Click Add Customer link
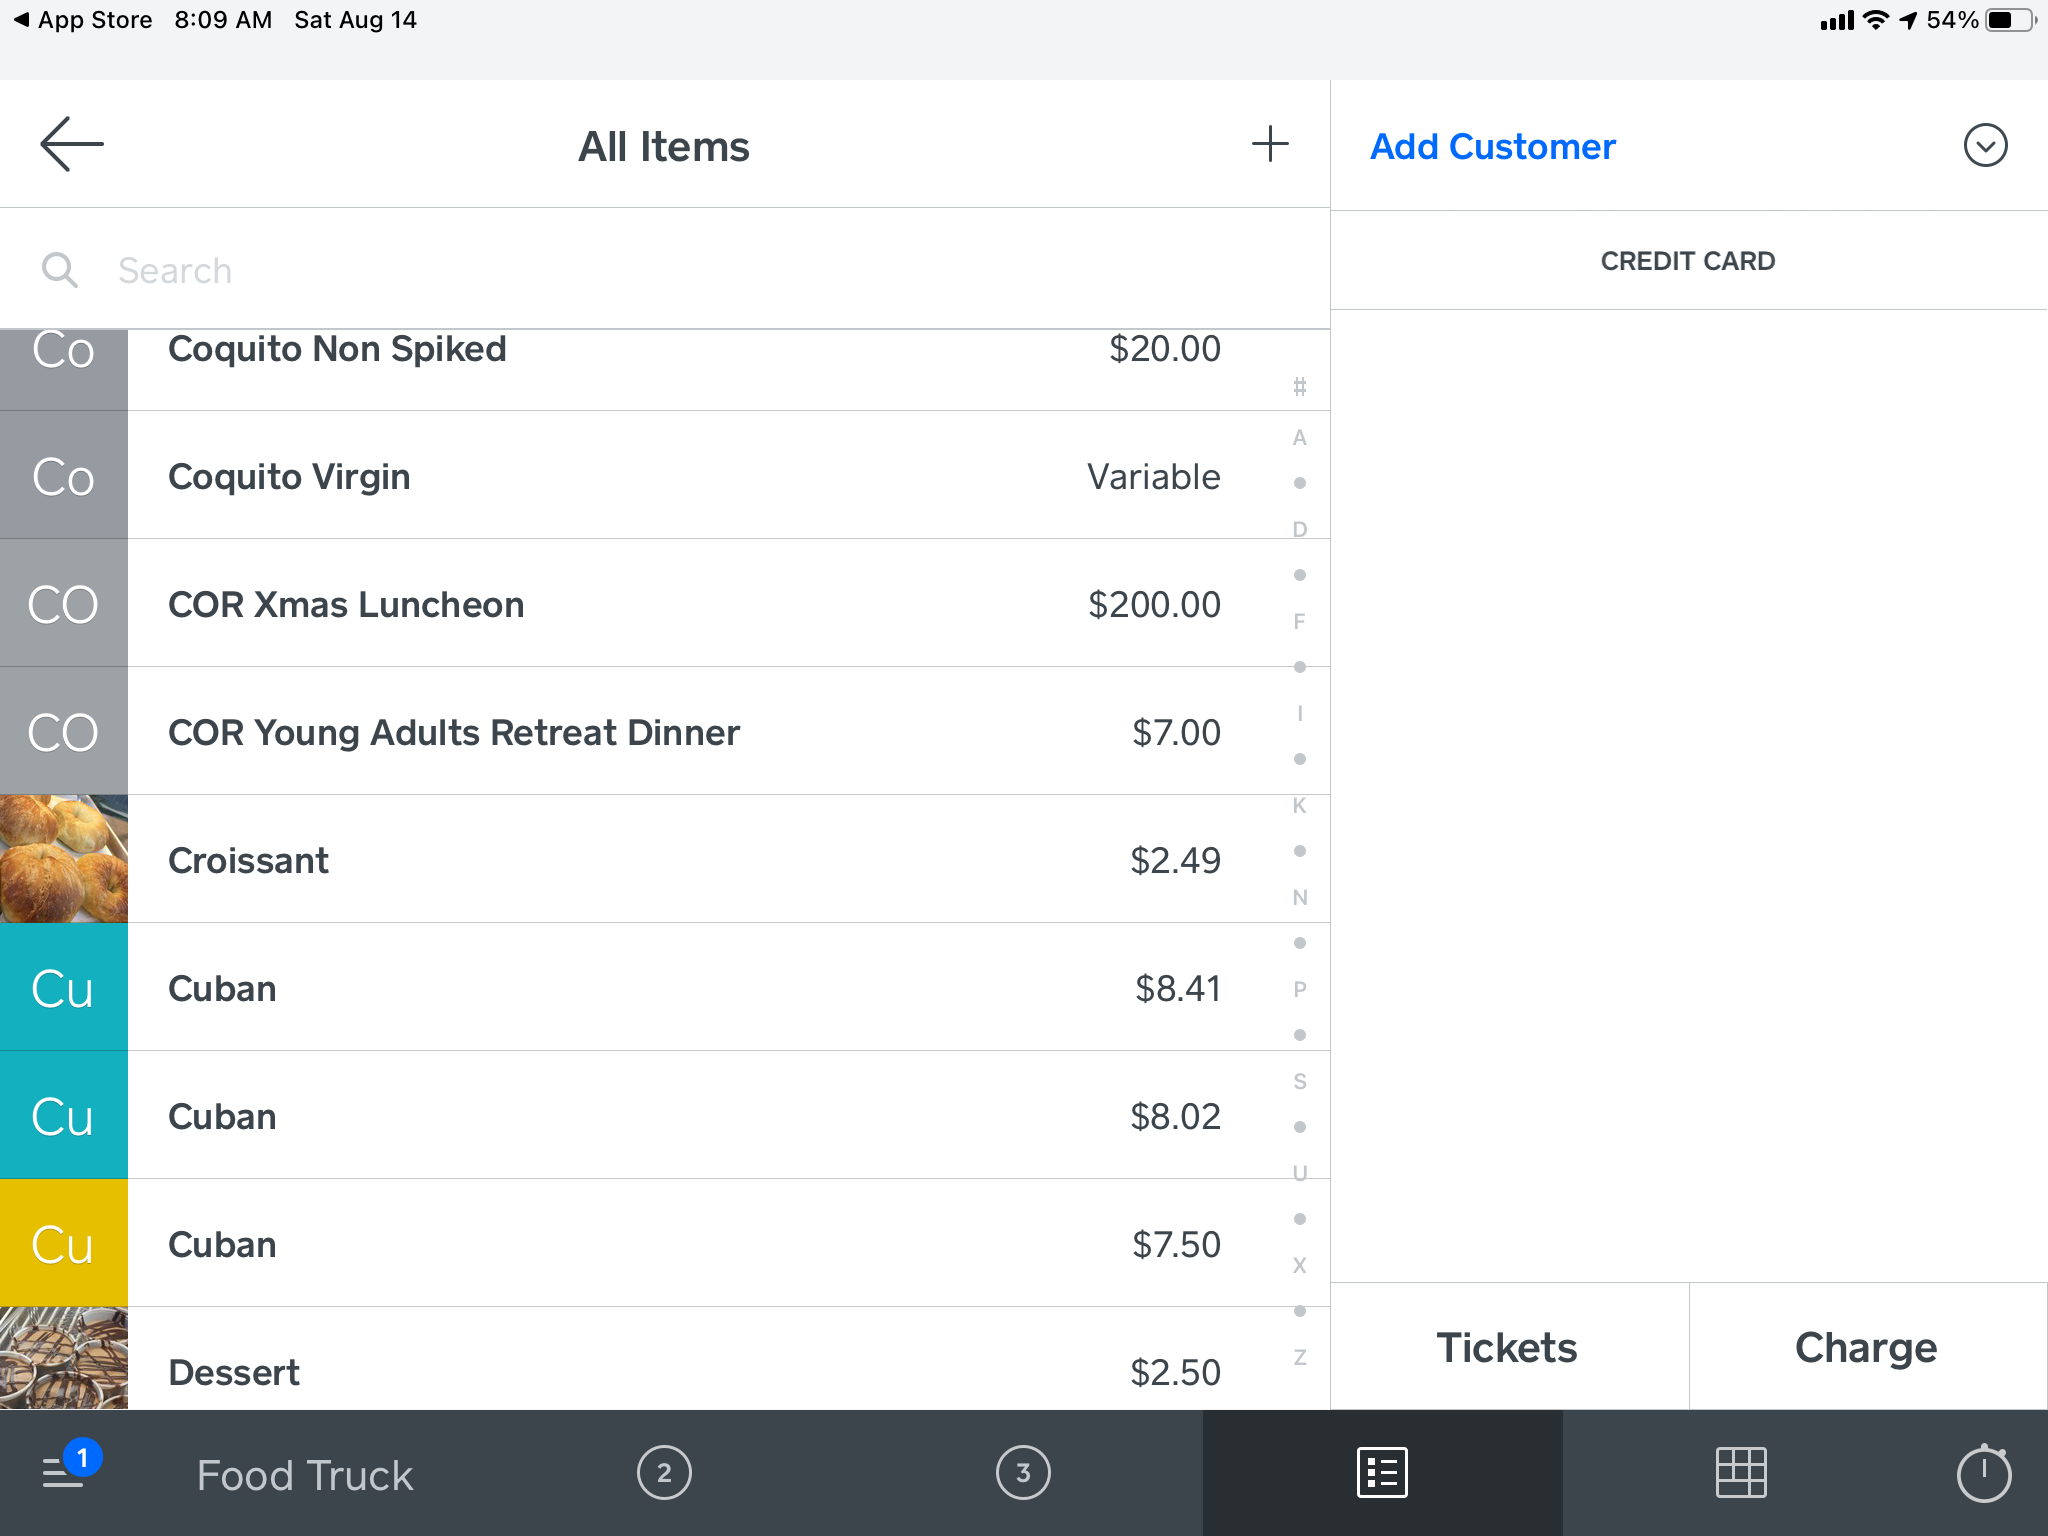This screenshot has width=2048, height=1536. pos(1492,147)
